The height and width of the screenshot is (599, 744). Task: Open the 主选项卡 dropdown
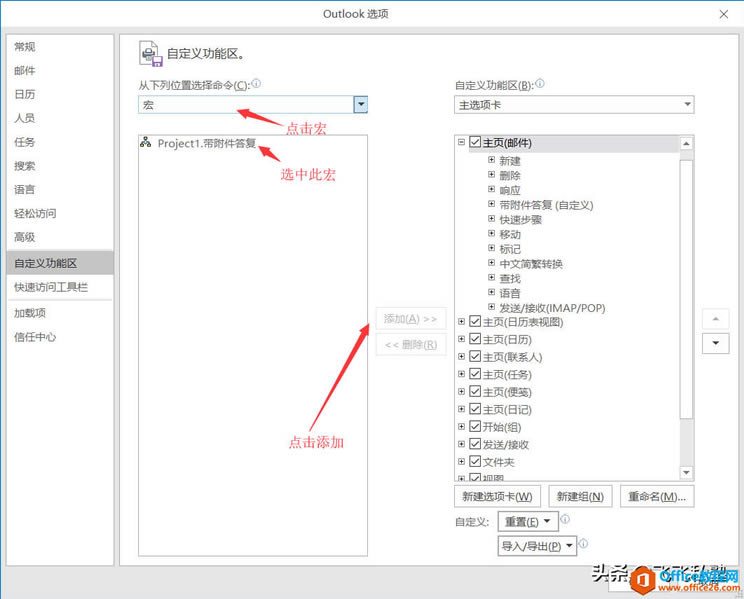(574, 104)
